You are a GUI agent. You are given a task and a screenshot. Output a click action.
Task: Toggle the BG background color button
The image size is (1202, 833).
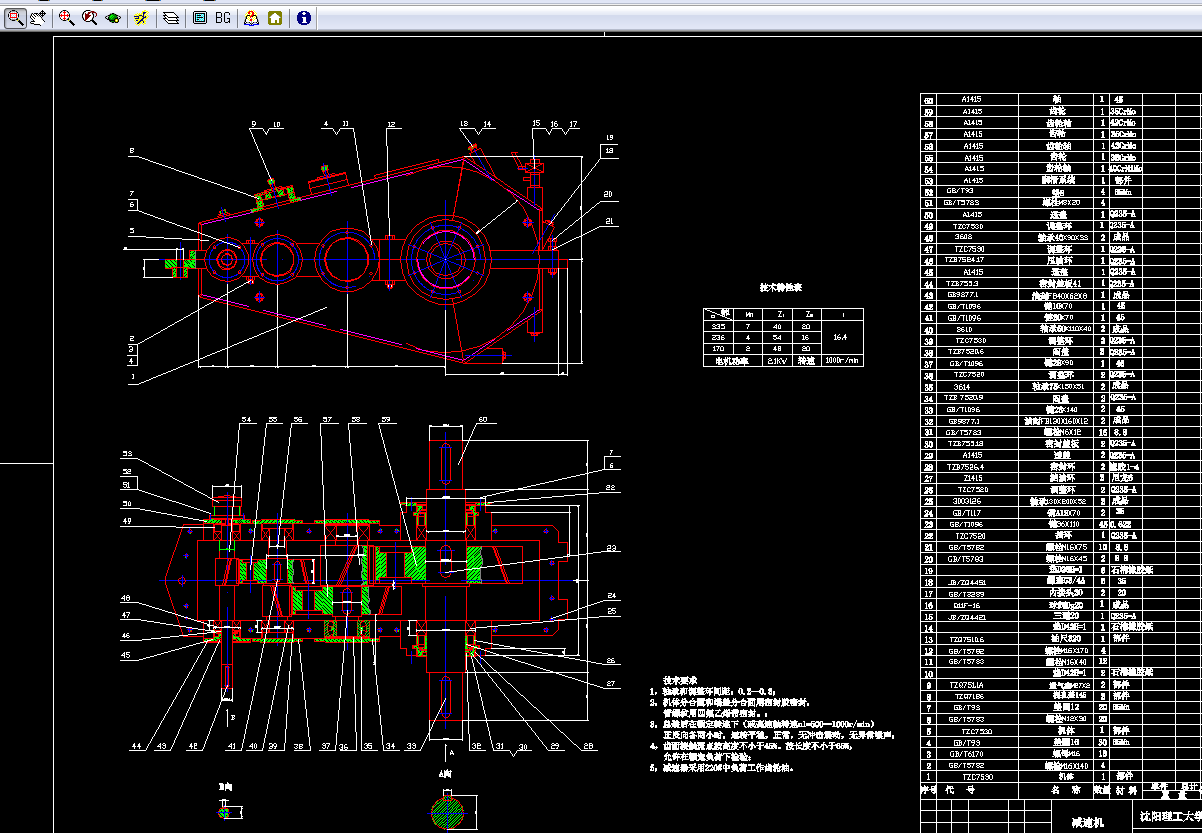tap(222, 17)
